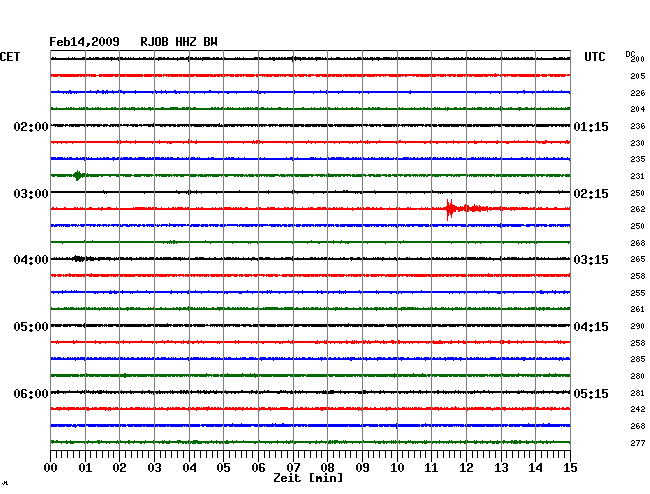
Task: Select minute tick label 06
Action: click(258, 468)
